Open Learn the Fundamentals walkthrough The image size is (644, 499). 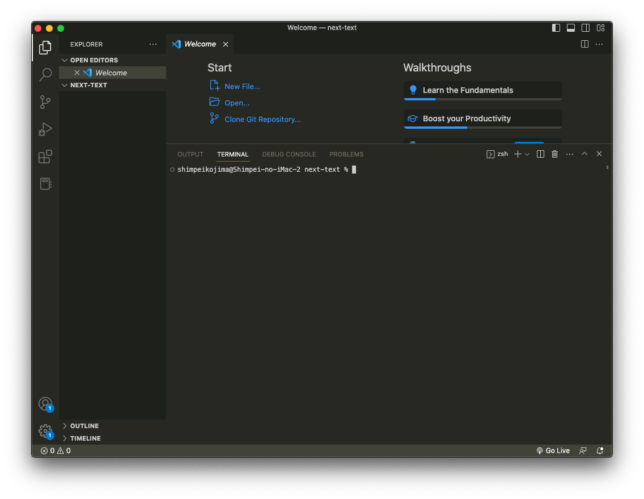(x=483, y=90)
